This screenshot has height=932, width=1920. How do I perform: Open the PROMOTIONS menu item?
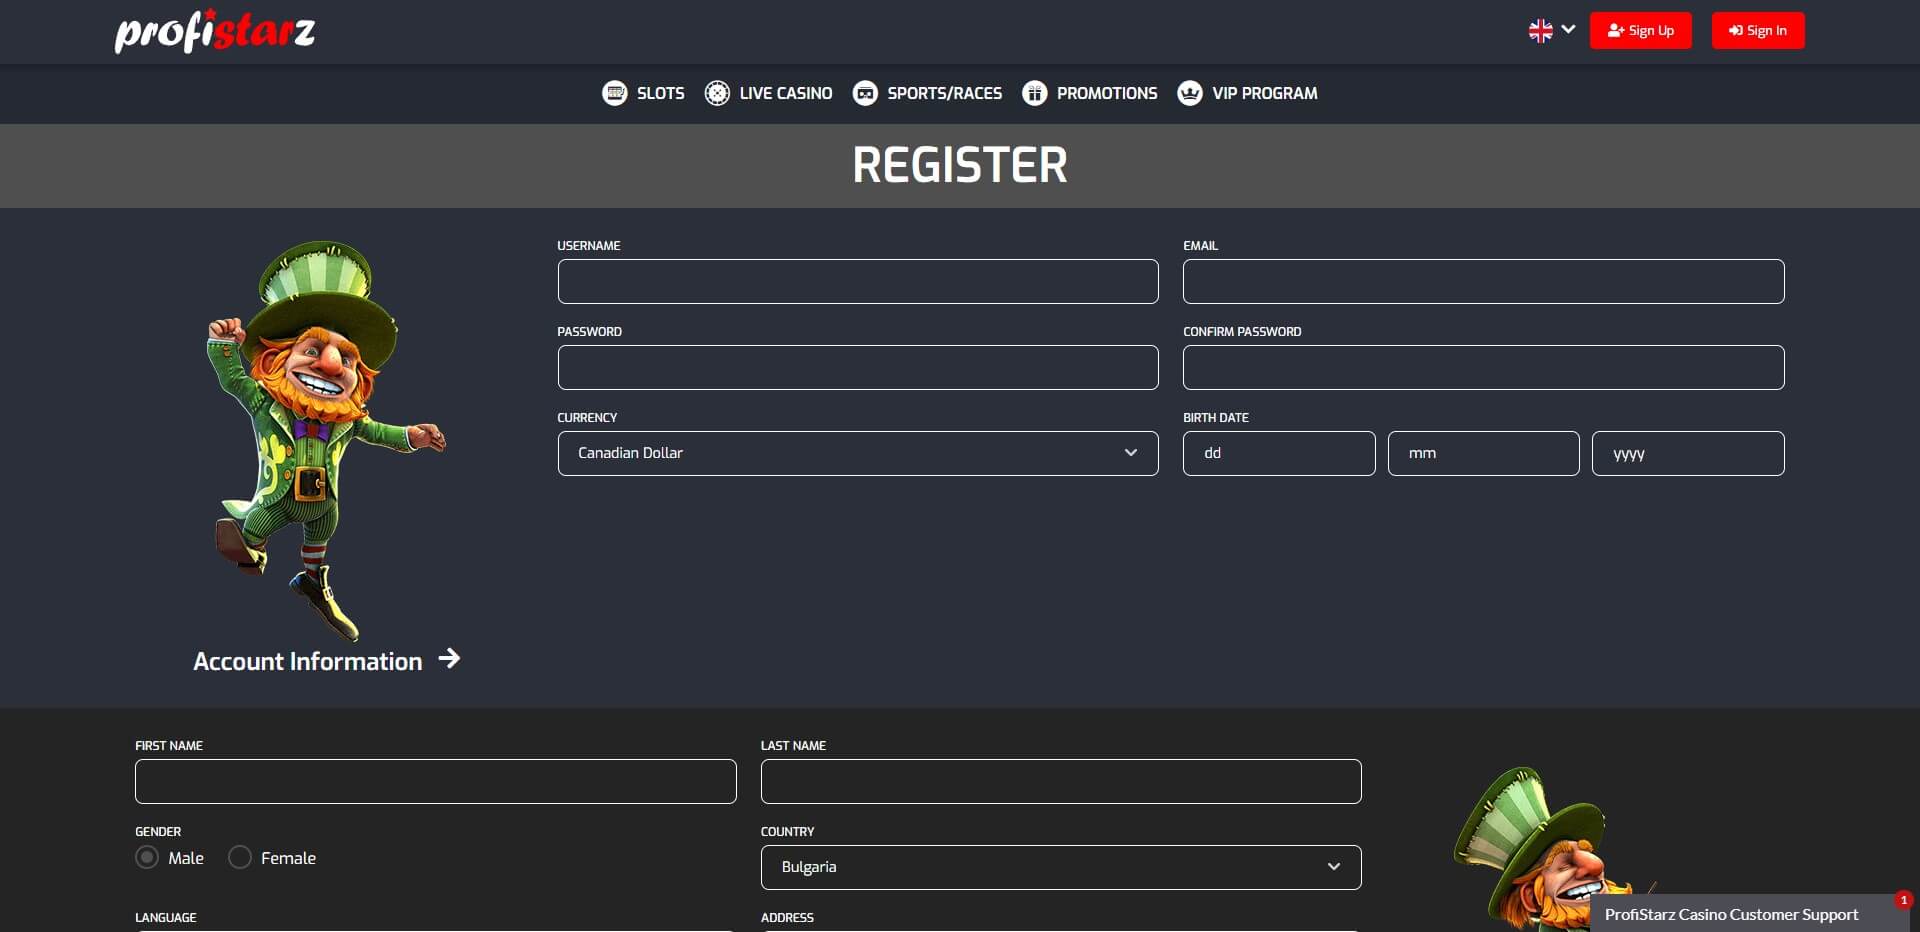pyautogui.click(x=1107, y=93)
